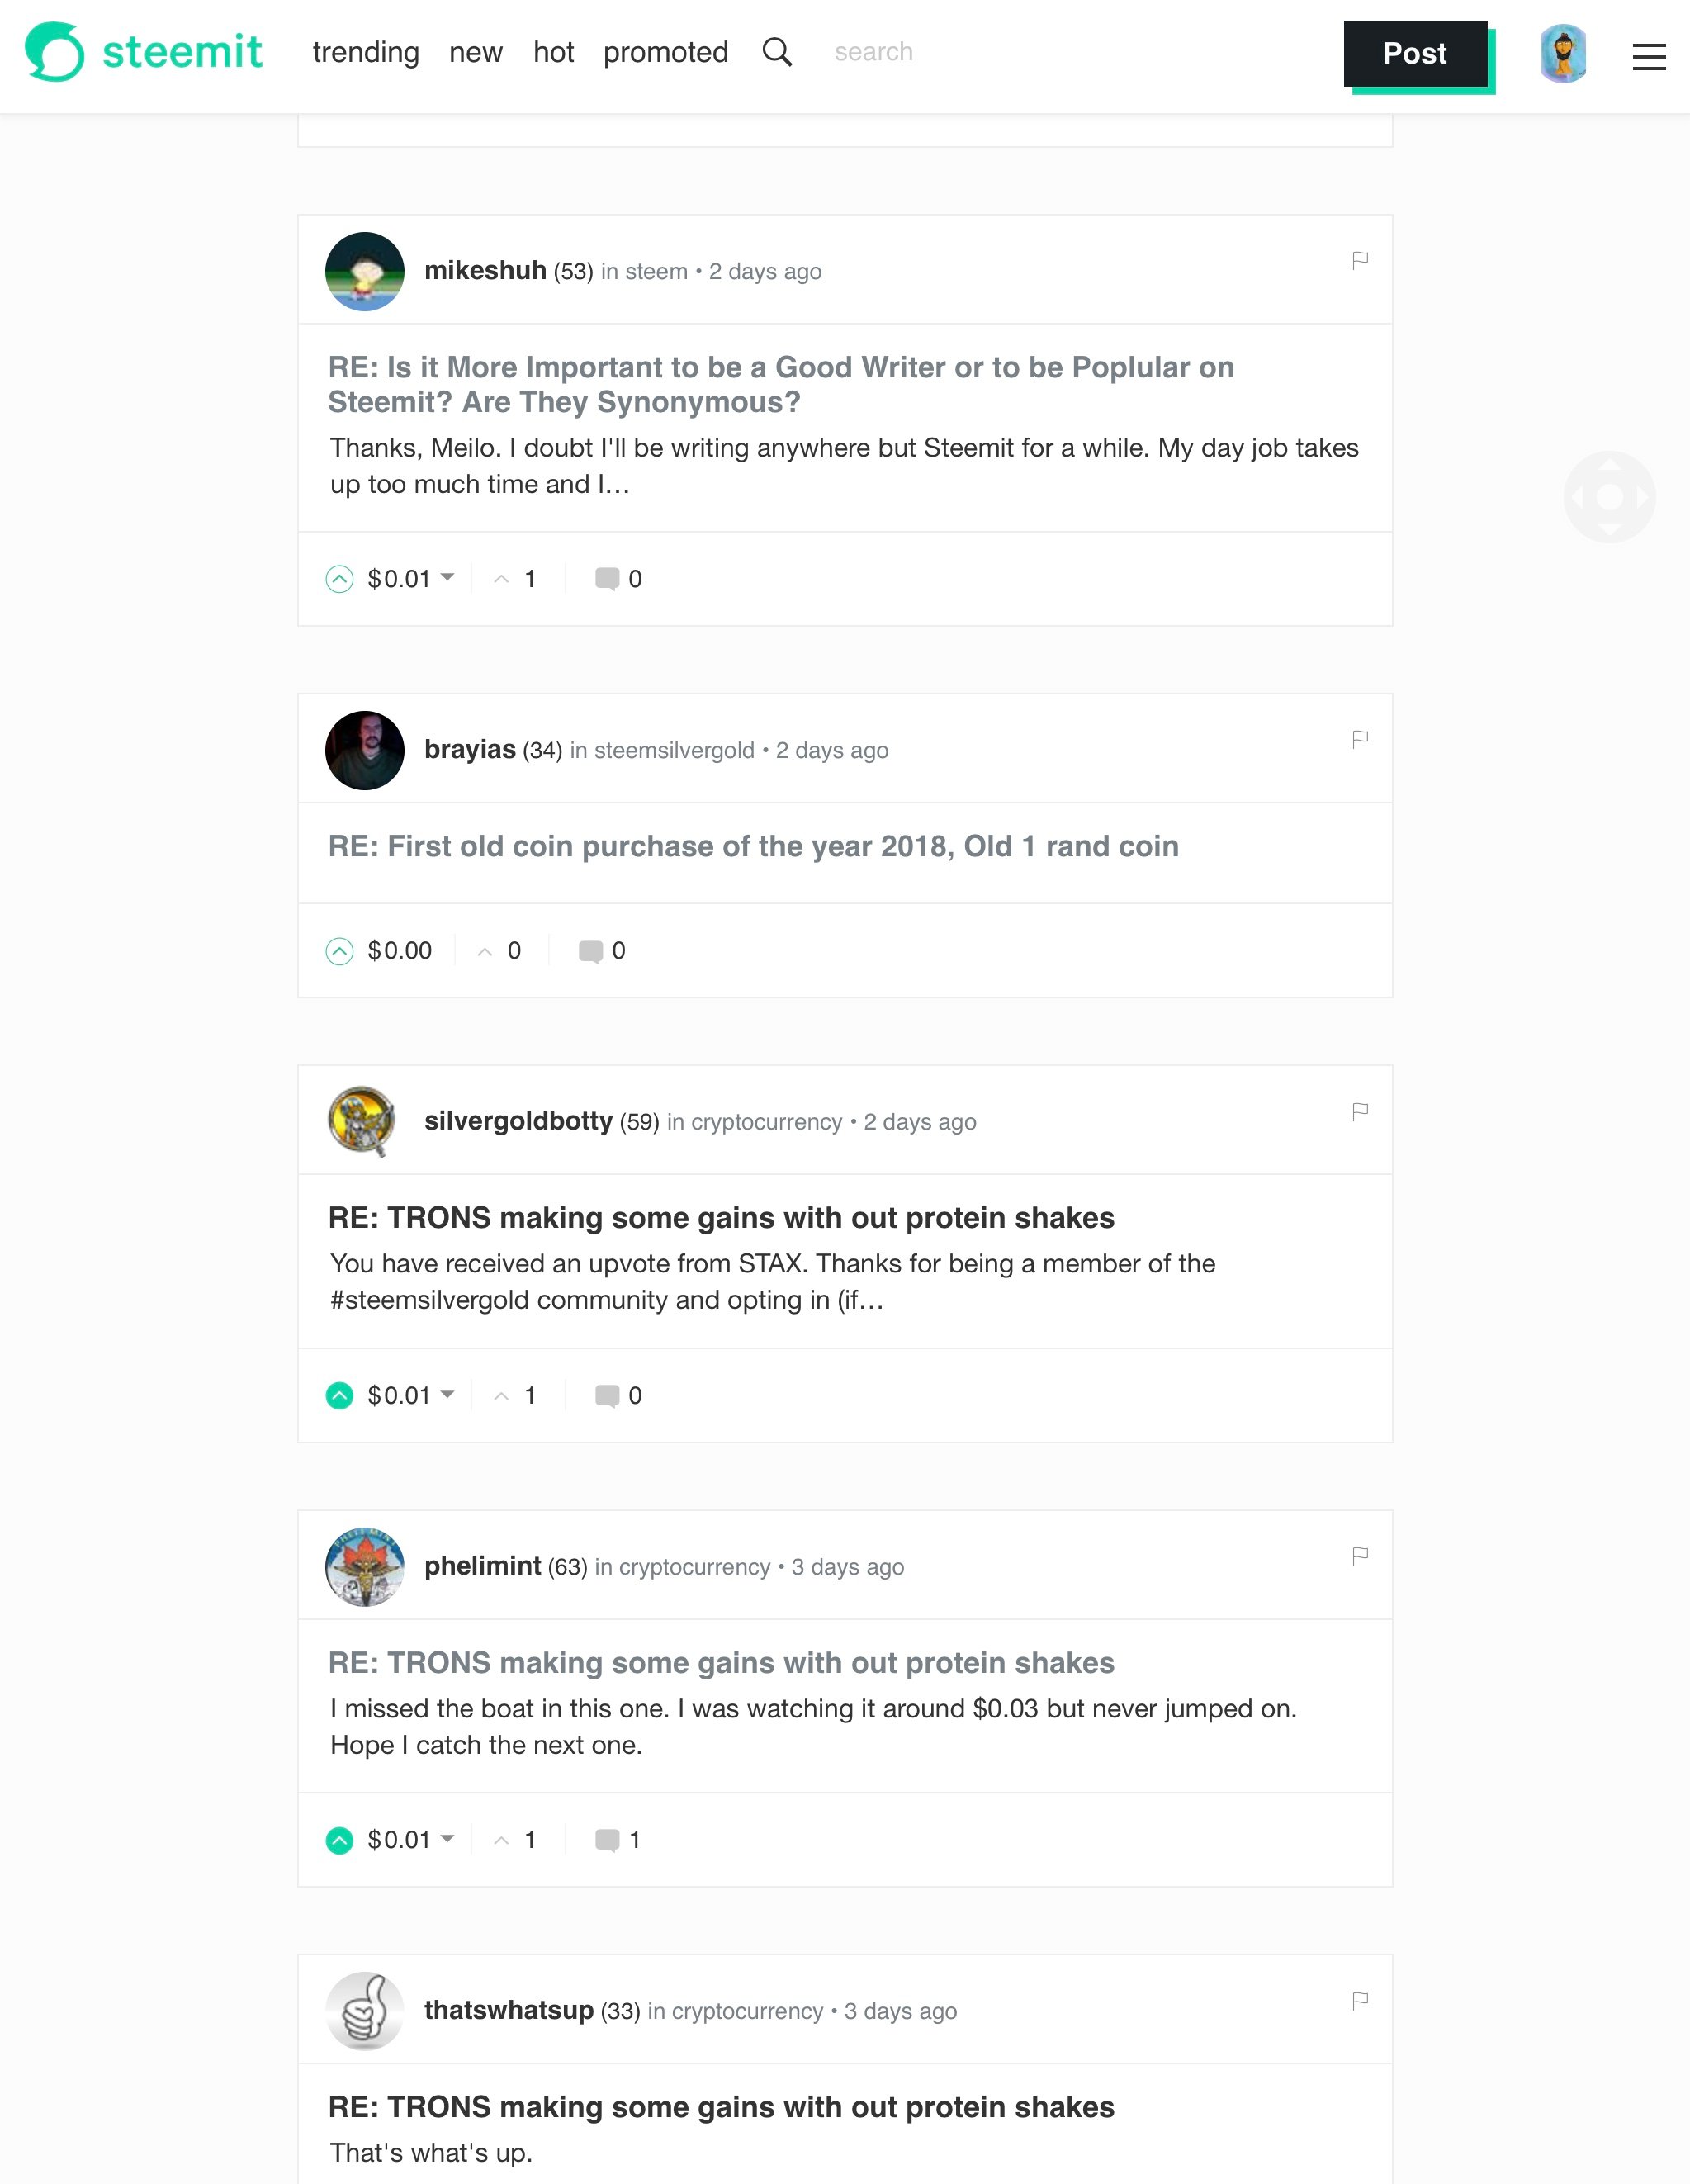
Task: Open replies on mikeshuh's comment
Action: click(x=607, y=579)
